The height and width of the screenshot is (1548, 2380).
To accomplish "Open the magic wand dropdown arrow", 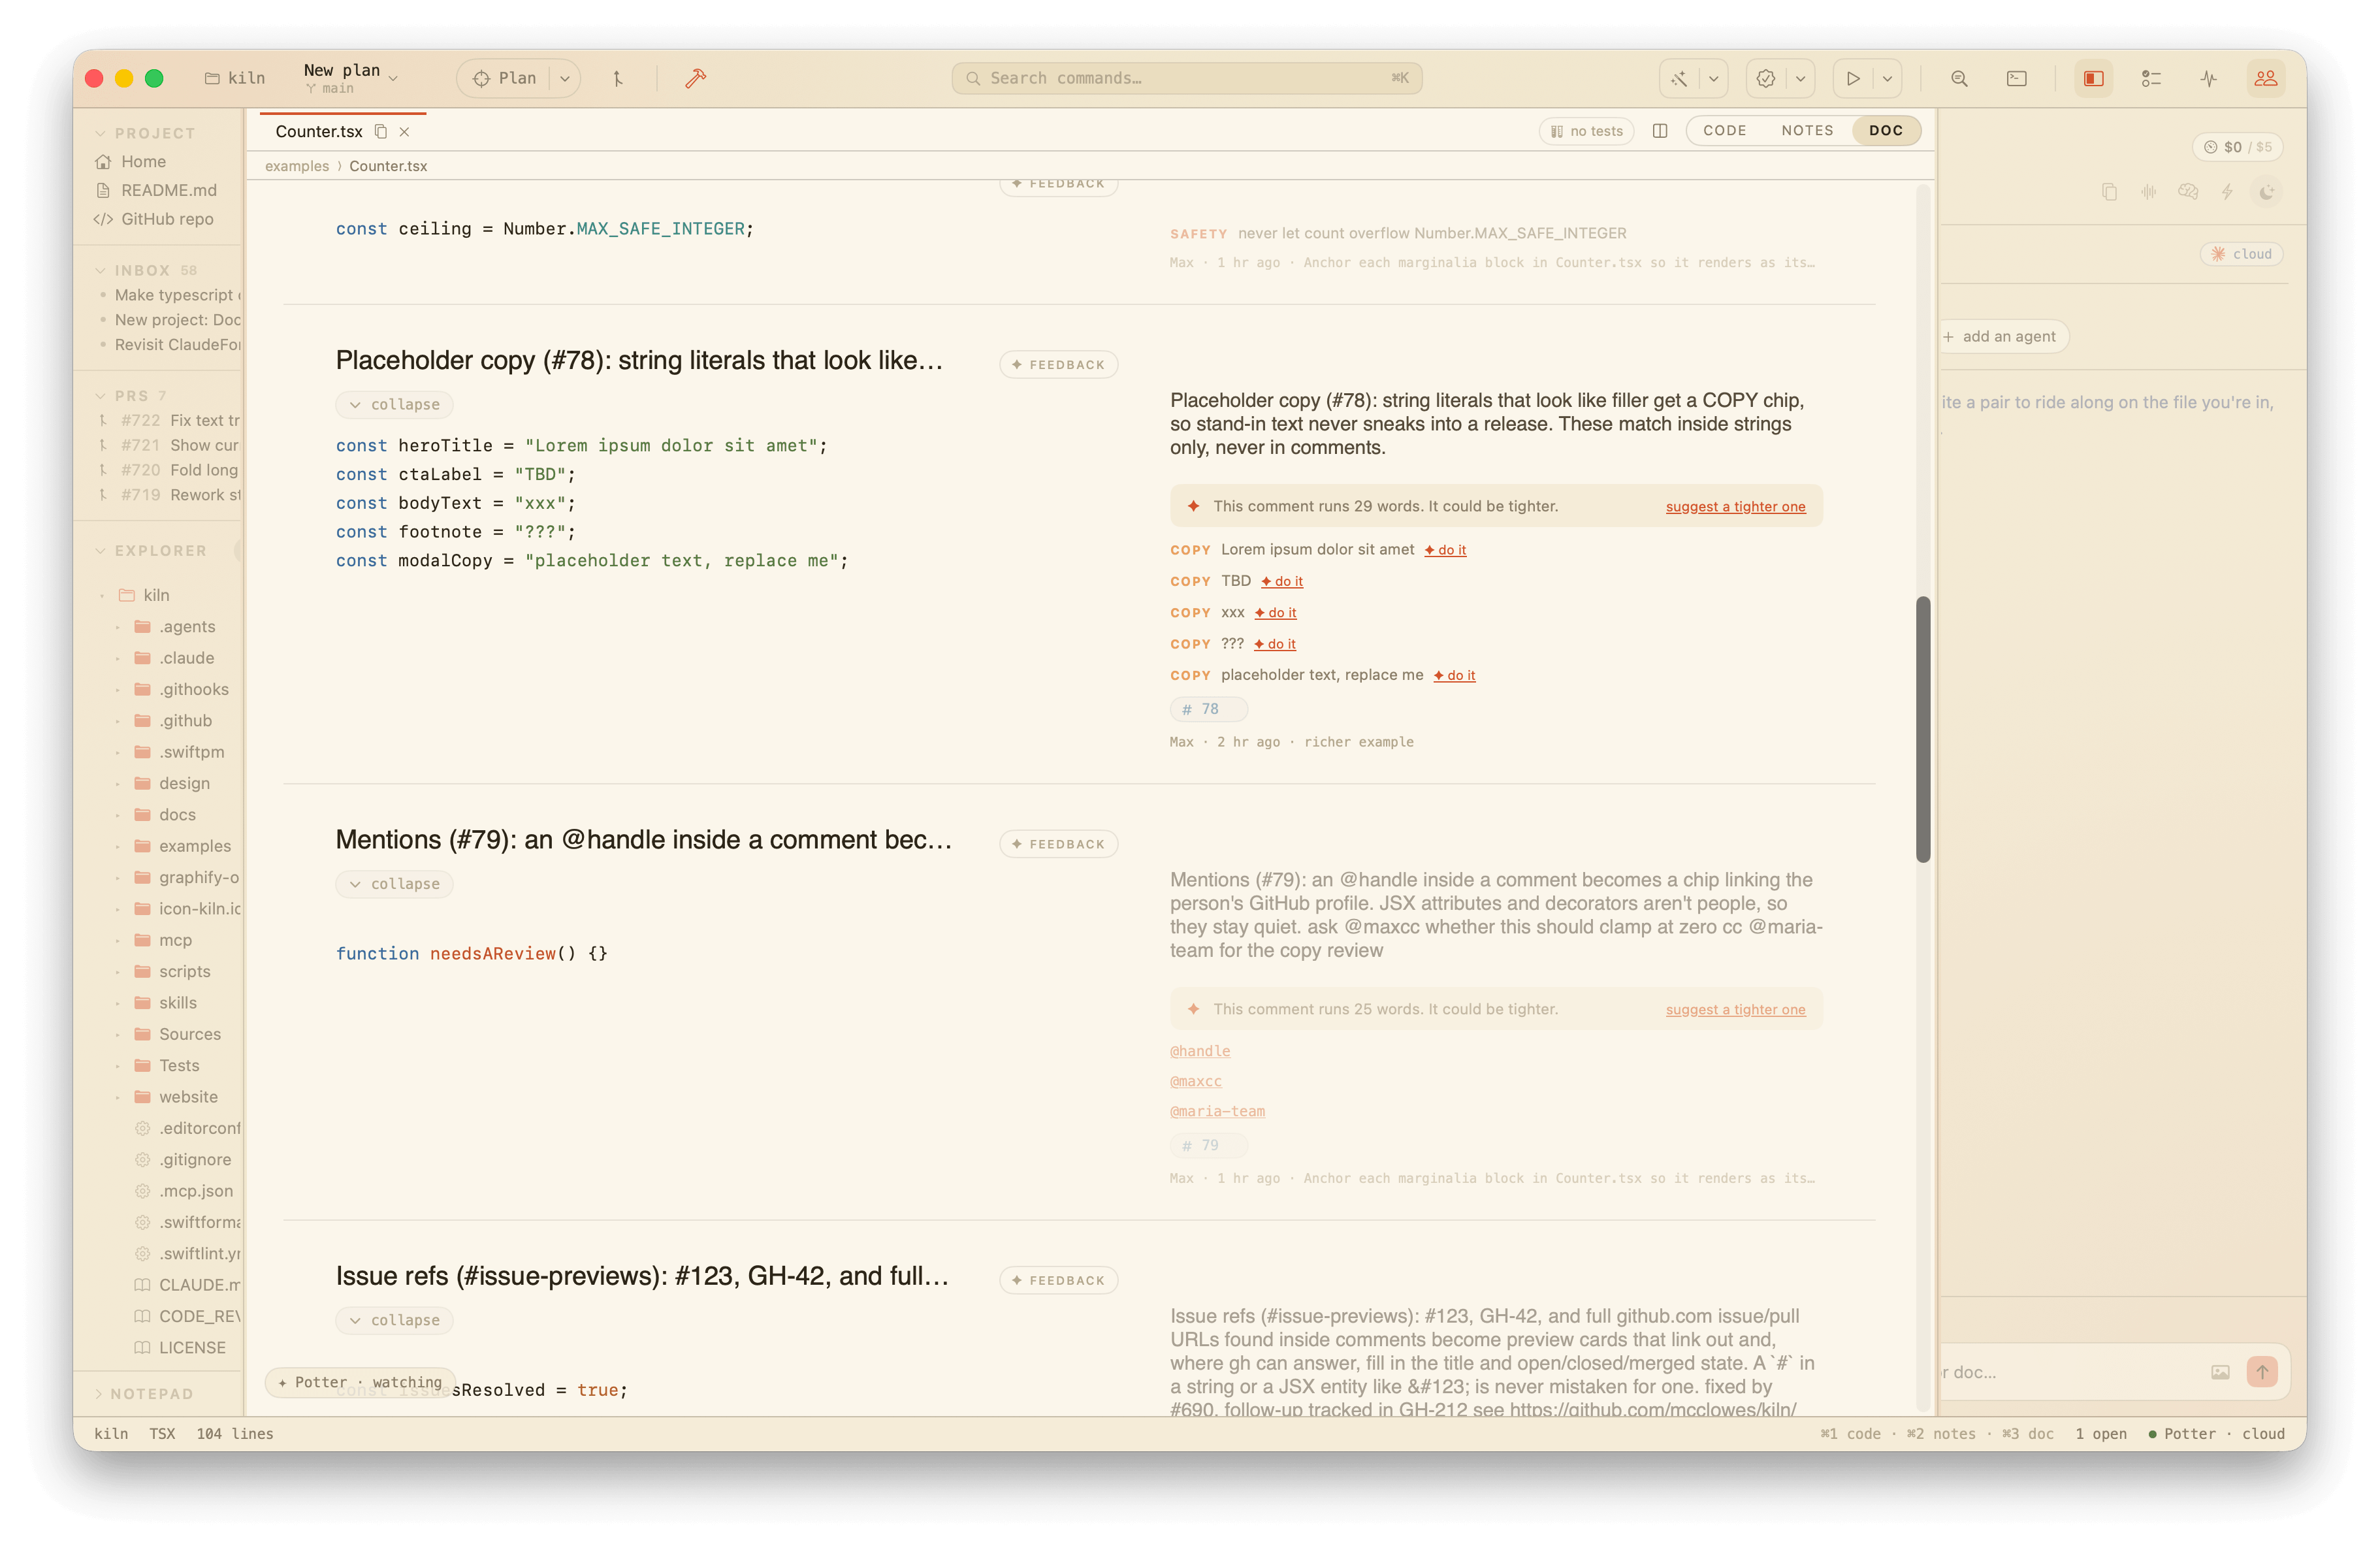I will (x=1713, y=78).
